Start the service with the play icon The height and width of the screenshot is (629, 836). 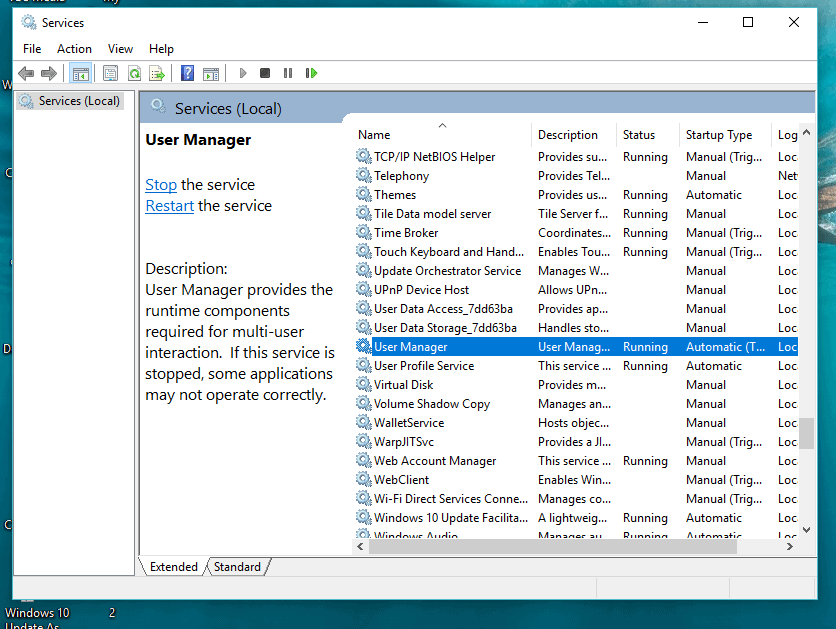(x=243, y=73)
